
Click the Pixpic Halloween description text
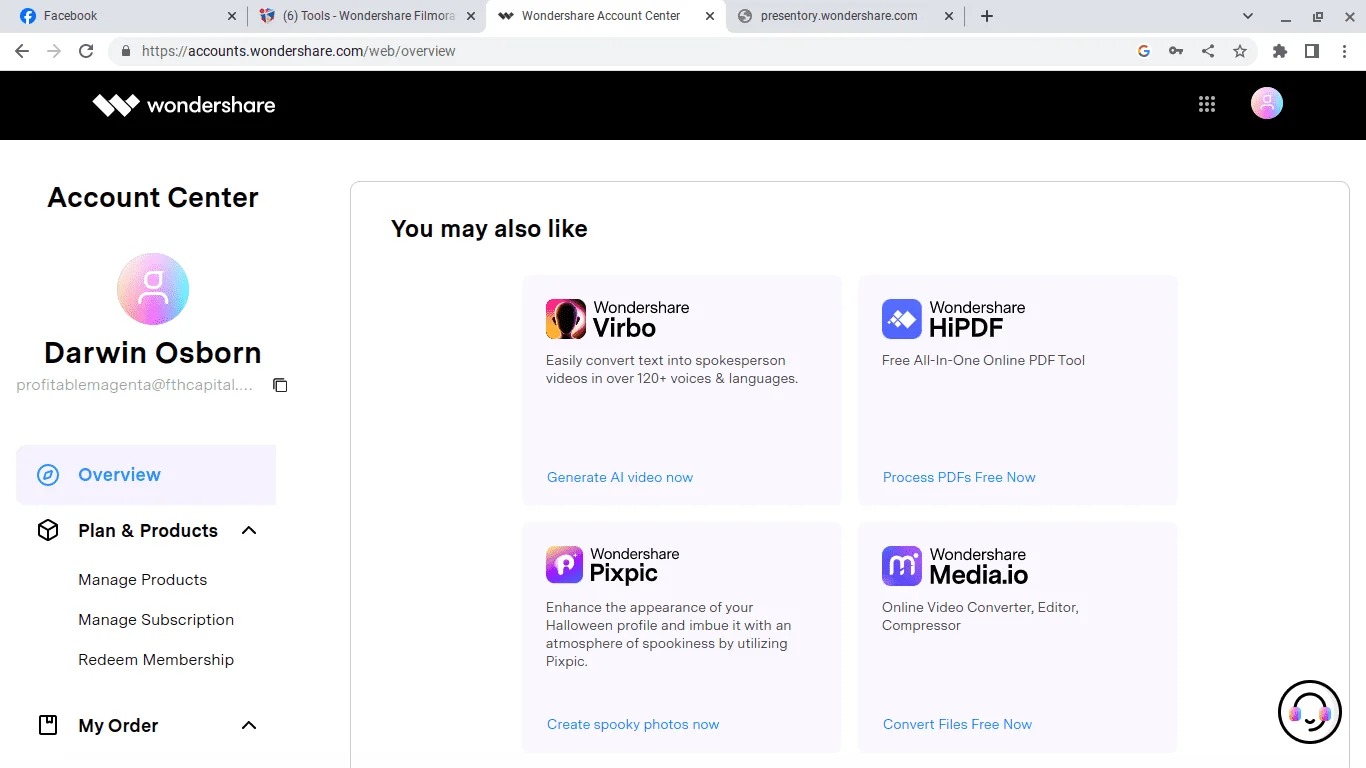(x=668, y=634)
